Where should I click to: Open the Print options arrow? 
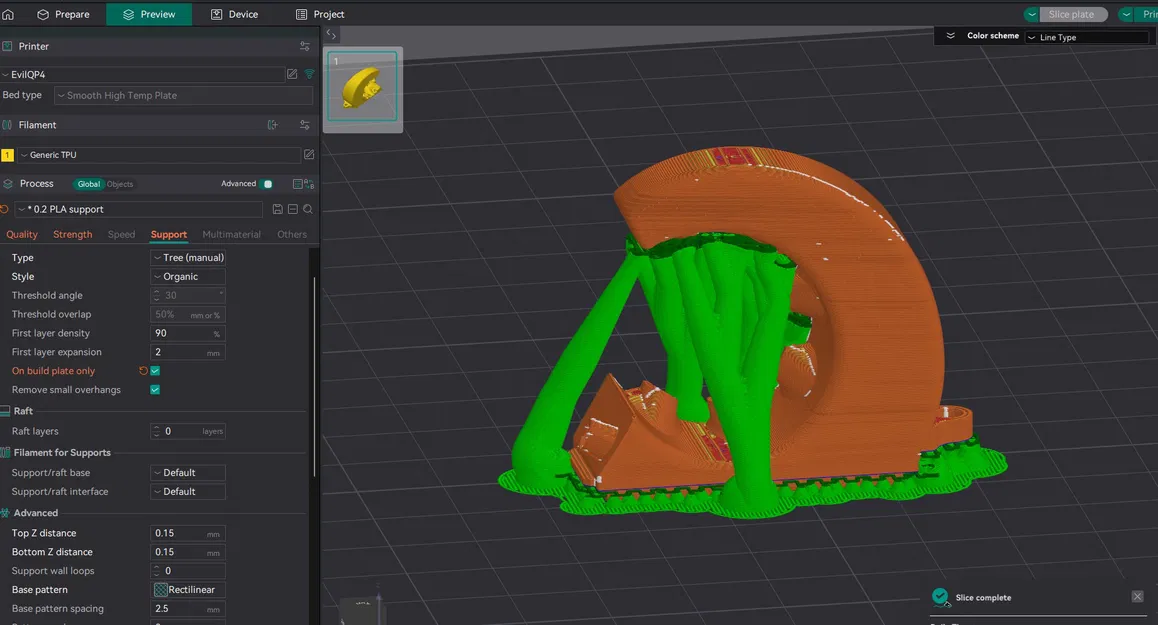tap(1126, 14)
